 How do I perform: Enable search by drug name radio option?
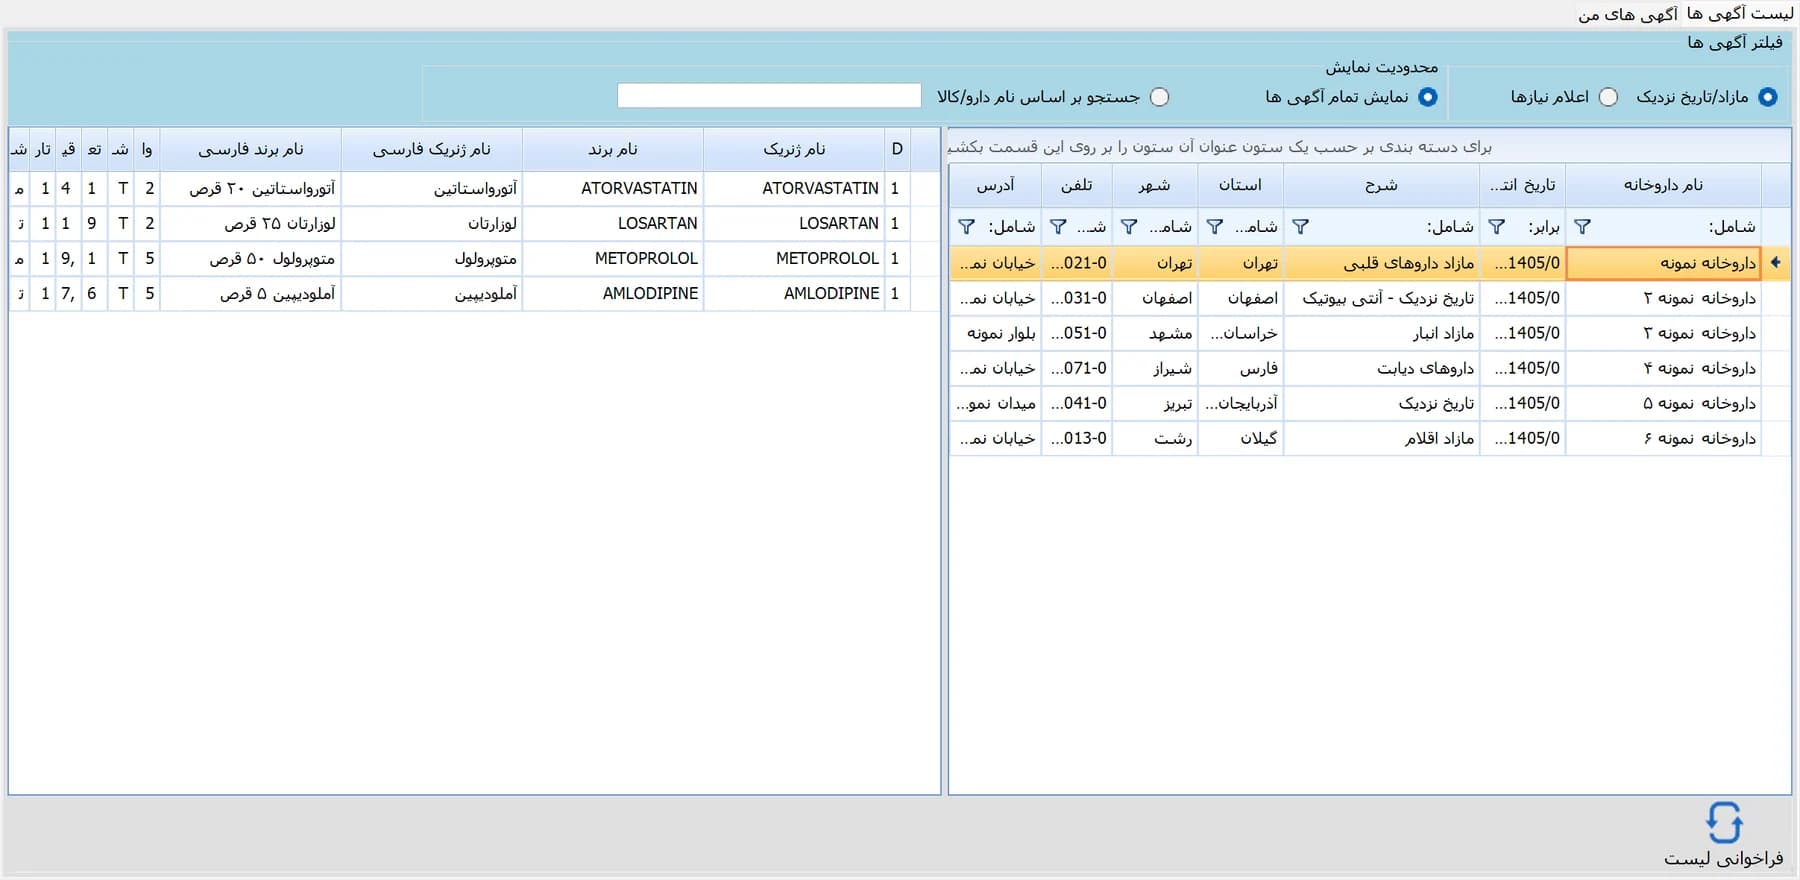[x=1159, y=97]
